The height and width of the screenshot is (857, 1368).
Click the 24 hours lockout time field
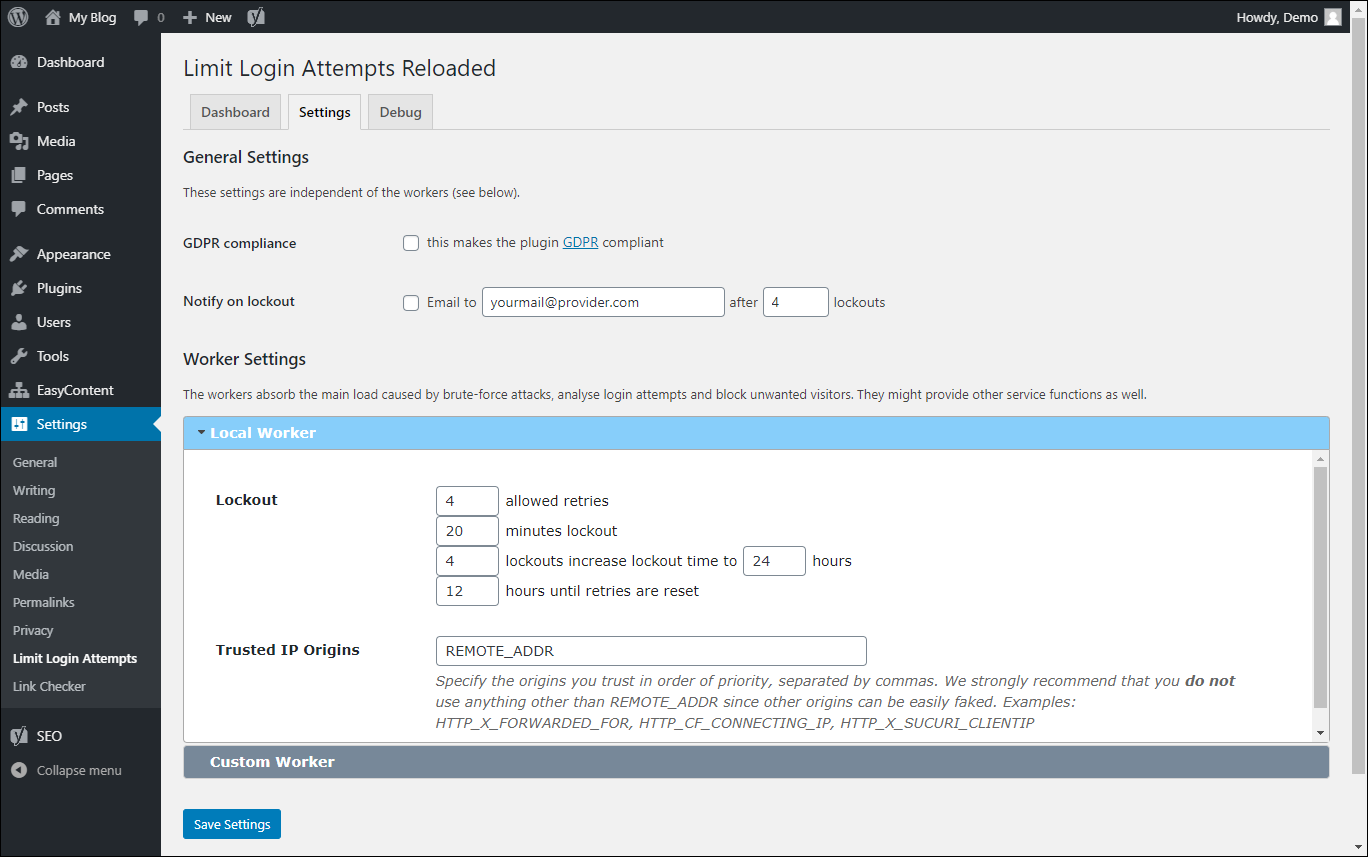(774, 561)
